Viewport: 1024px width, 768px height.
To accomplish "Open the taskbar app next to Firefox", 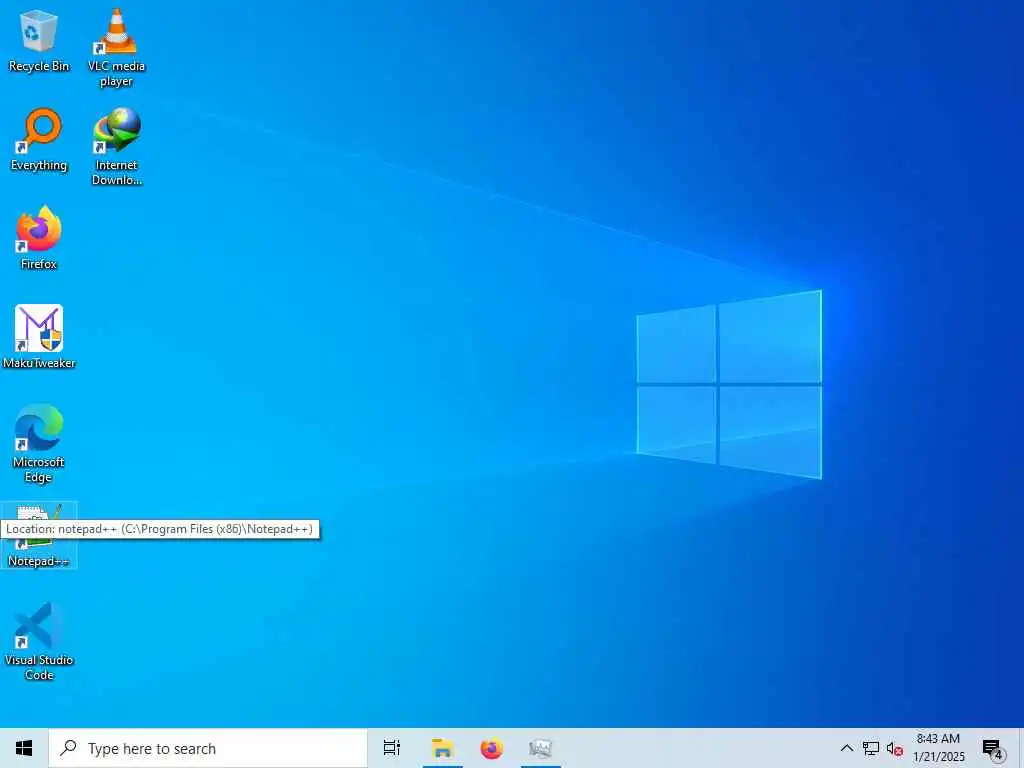I will [541, 748].
